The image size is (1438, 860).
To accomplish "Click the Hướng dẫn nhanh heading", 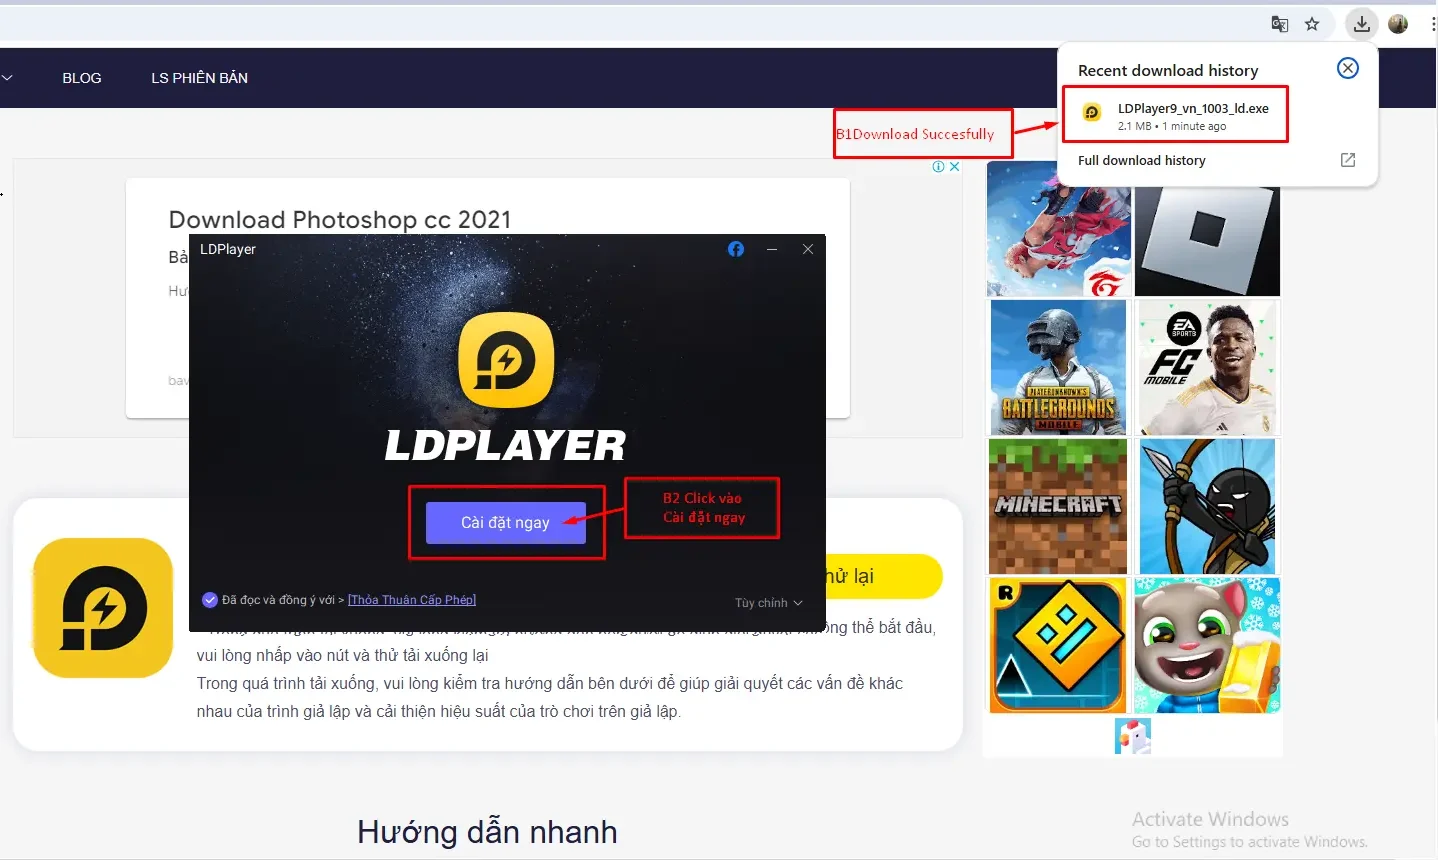I will pos(487,832).
